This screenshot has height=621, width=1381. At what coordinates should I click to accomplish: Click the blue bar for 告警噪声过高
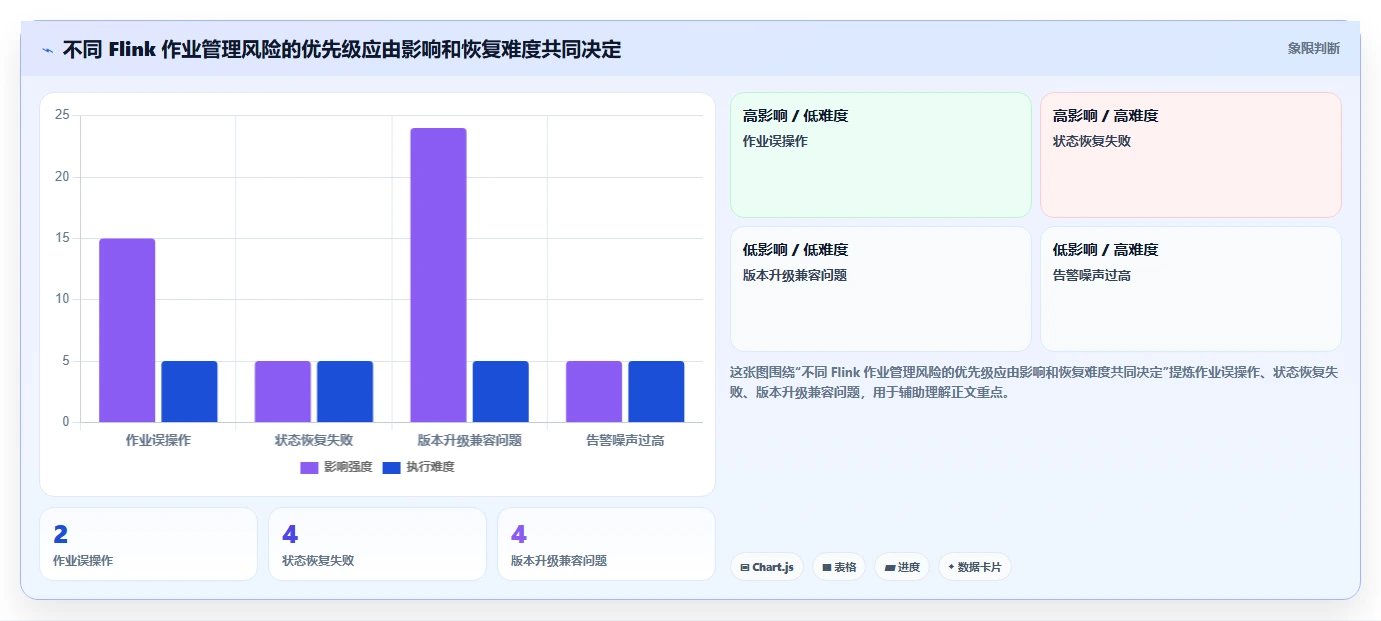tap(656, 391)
